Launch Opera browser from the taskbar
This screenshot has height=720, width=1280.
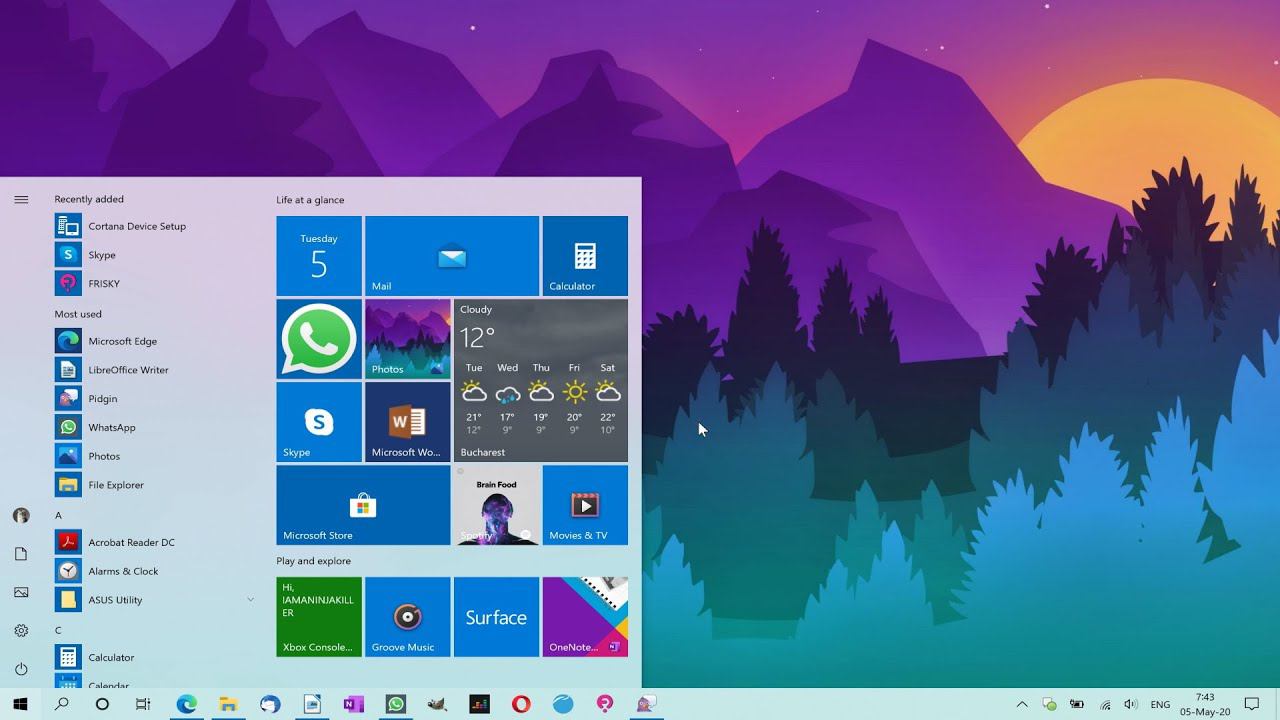pyautogui.click(x=521, y=704)
